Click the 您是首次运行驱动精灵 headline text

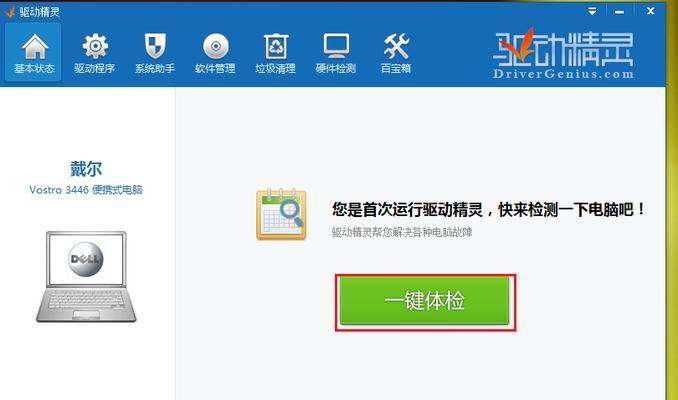tap(489, 210)
